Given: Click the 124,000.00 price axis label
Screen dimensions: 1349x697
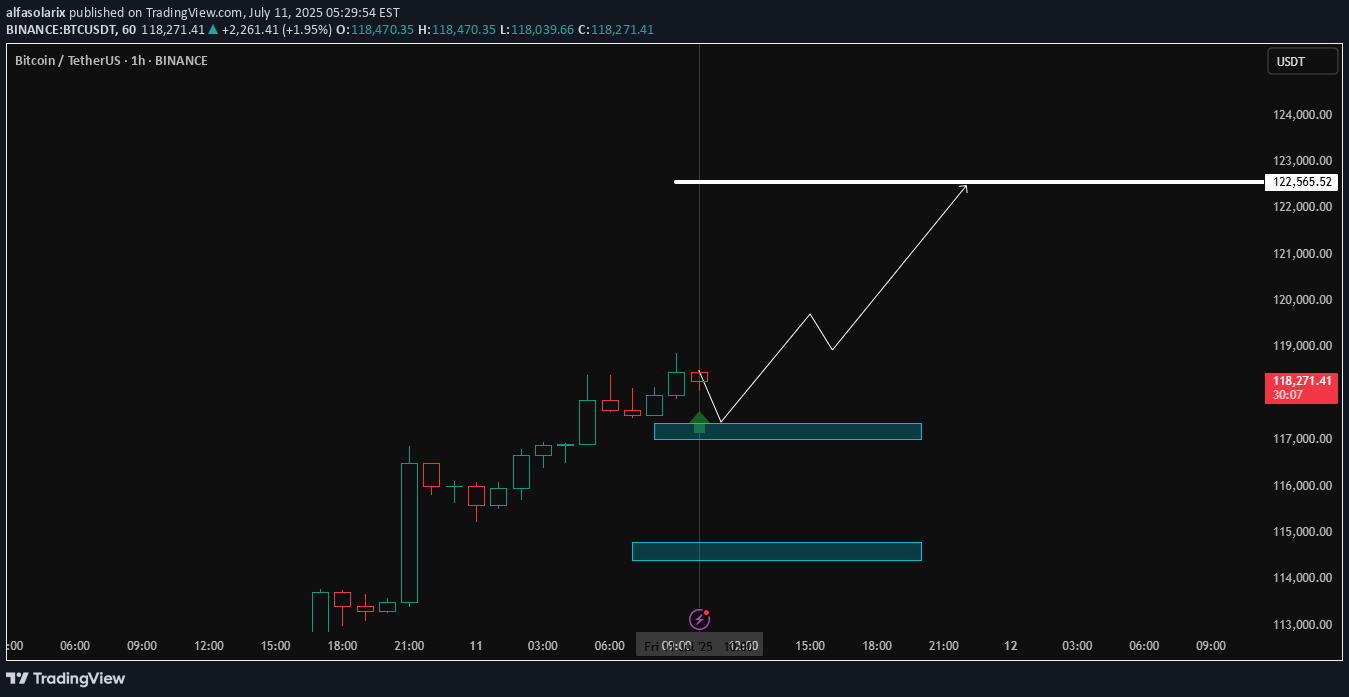Looking at the screenshot, I should 1302,115.
